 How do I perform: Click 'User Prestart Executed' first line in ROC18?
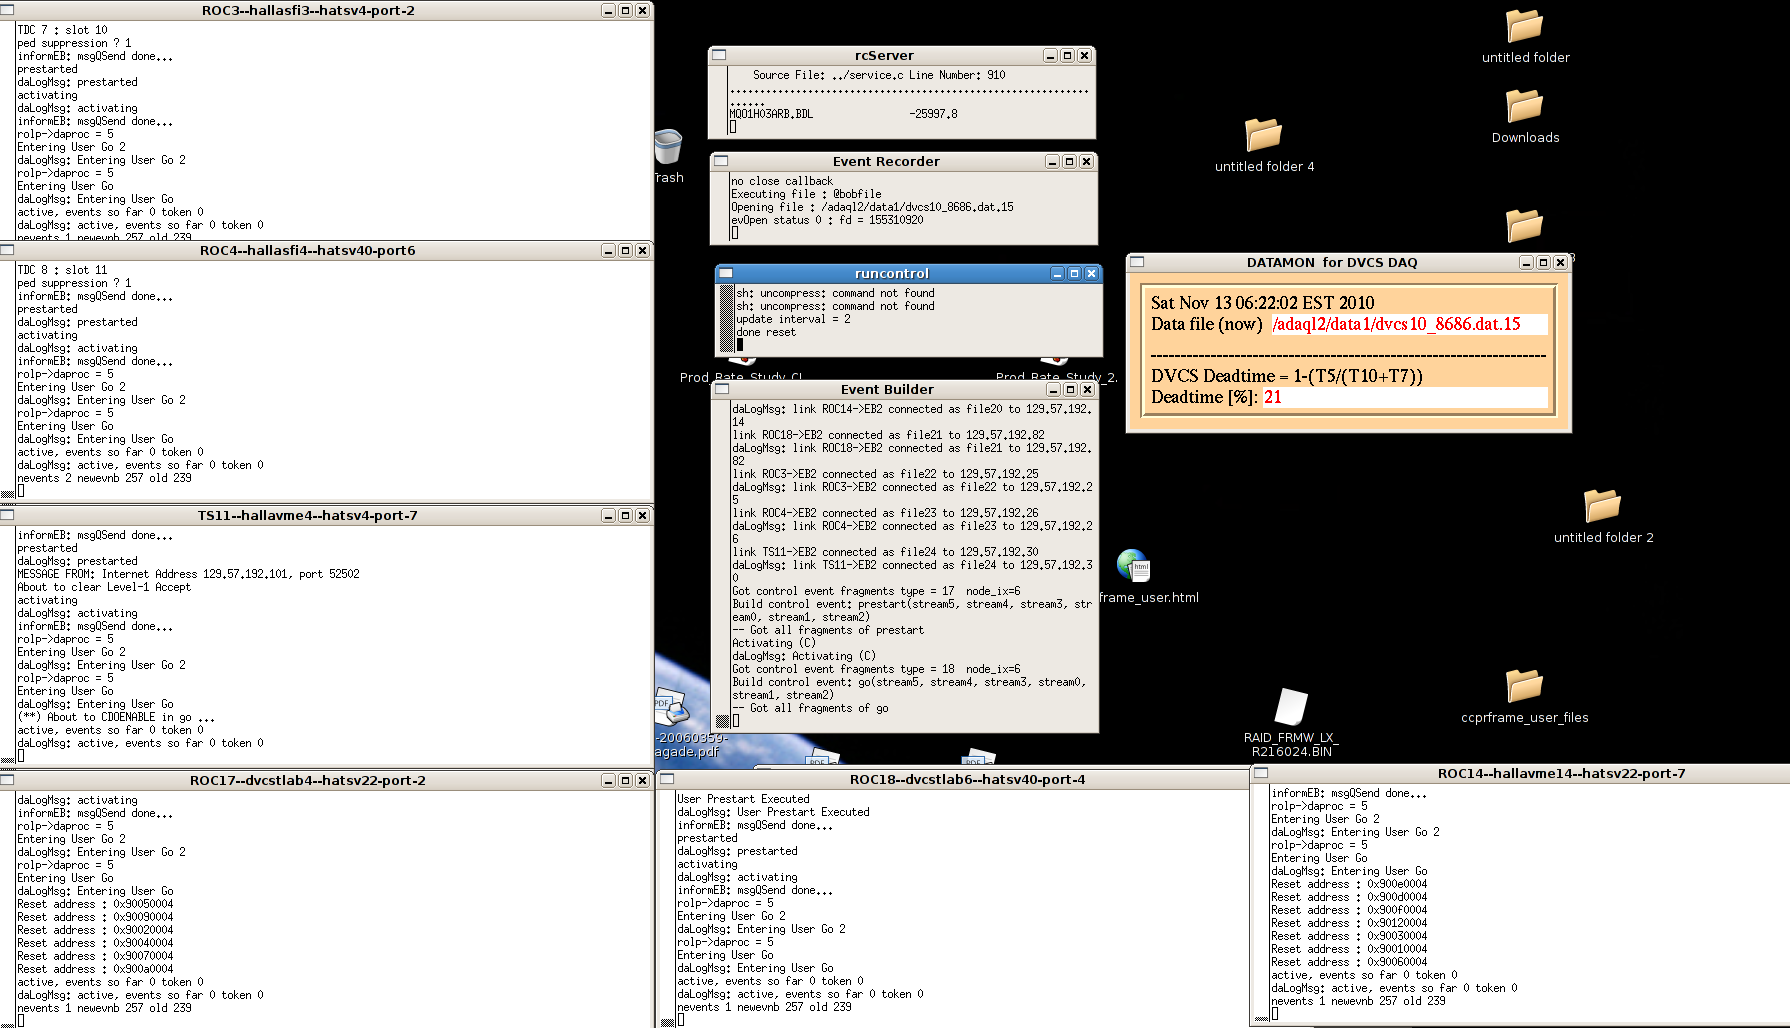743,799
